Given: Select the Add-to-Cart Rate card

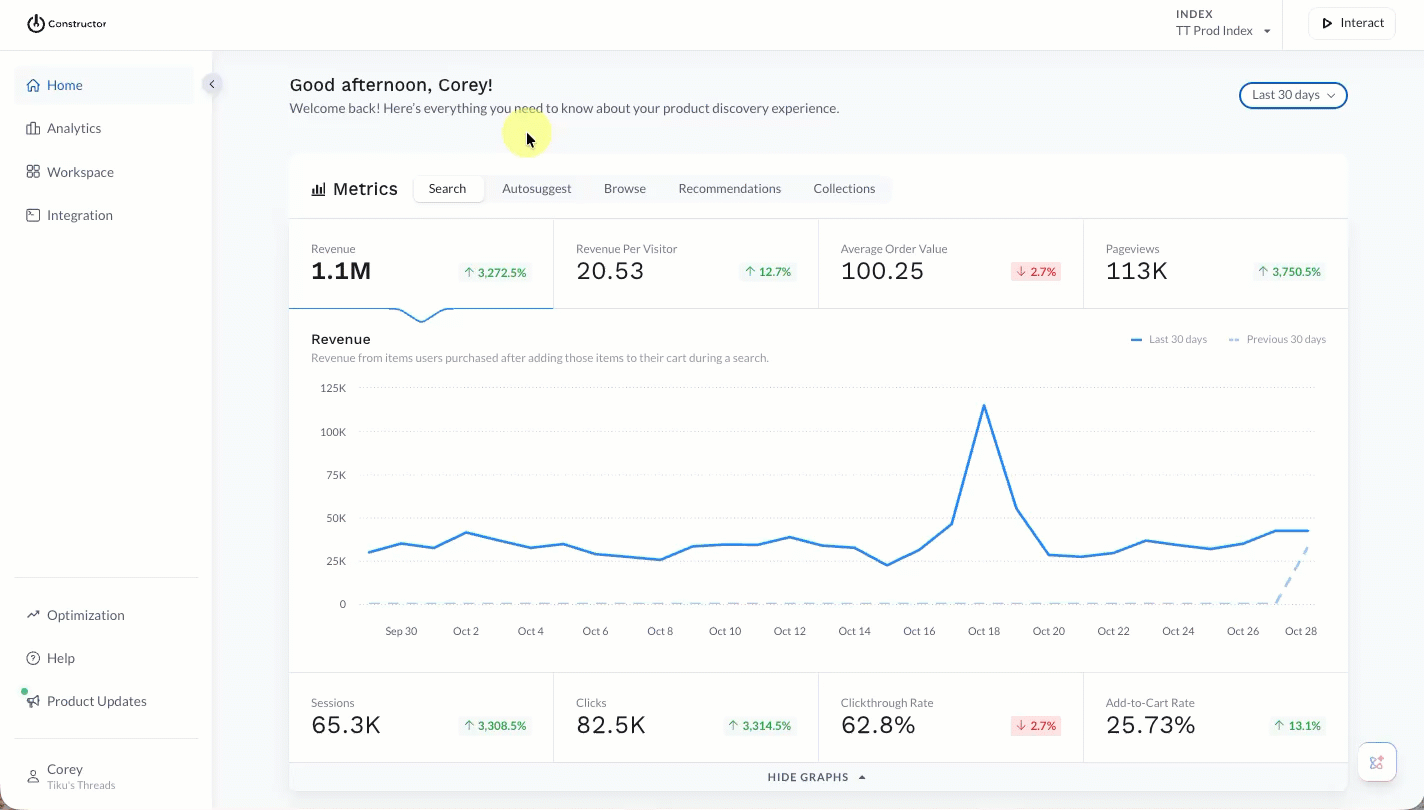Looking at the screenshot, I should (x=1216, y=717).
